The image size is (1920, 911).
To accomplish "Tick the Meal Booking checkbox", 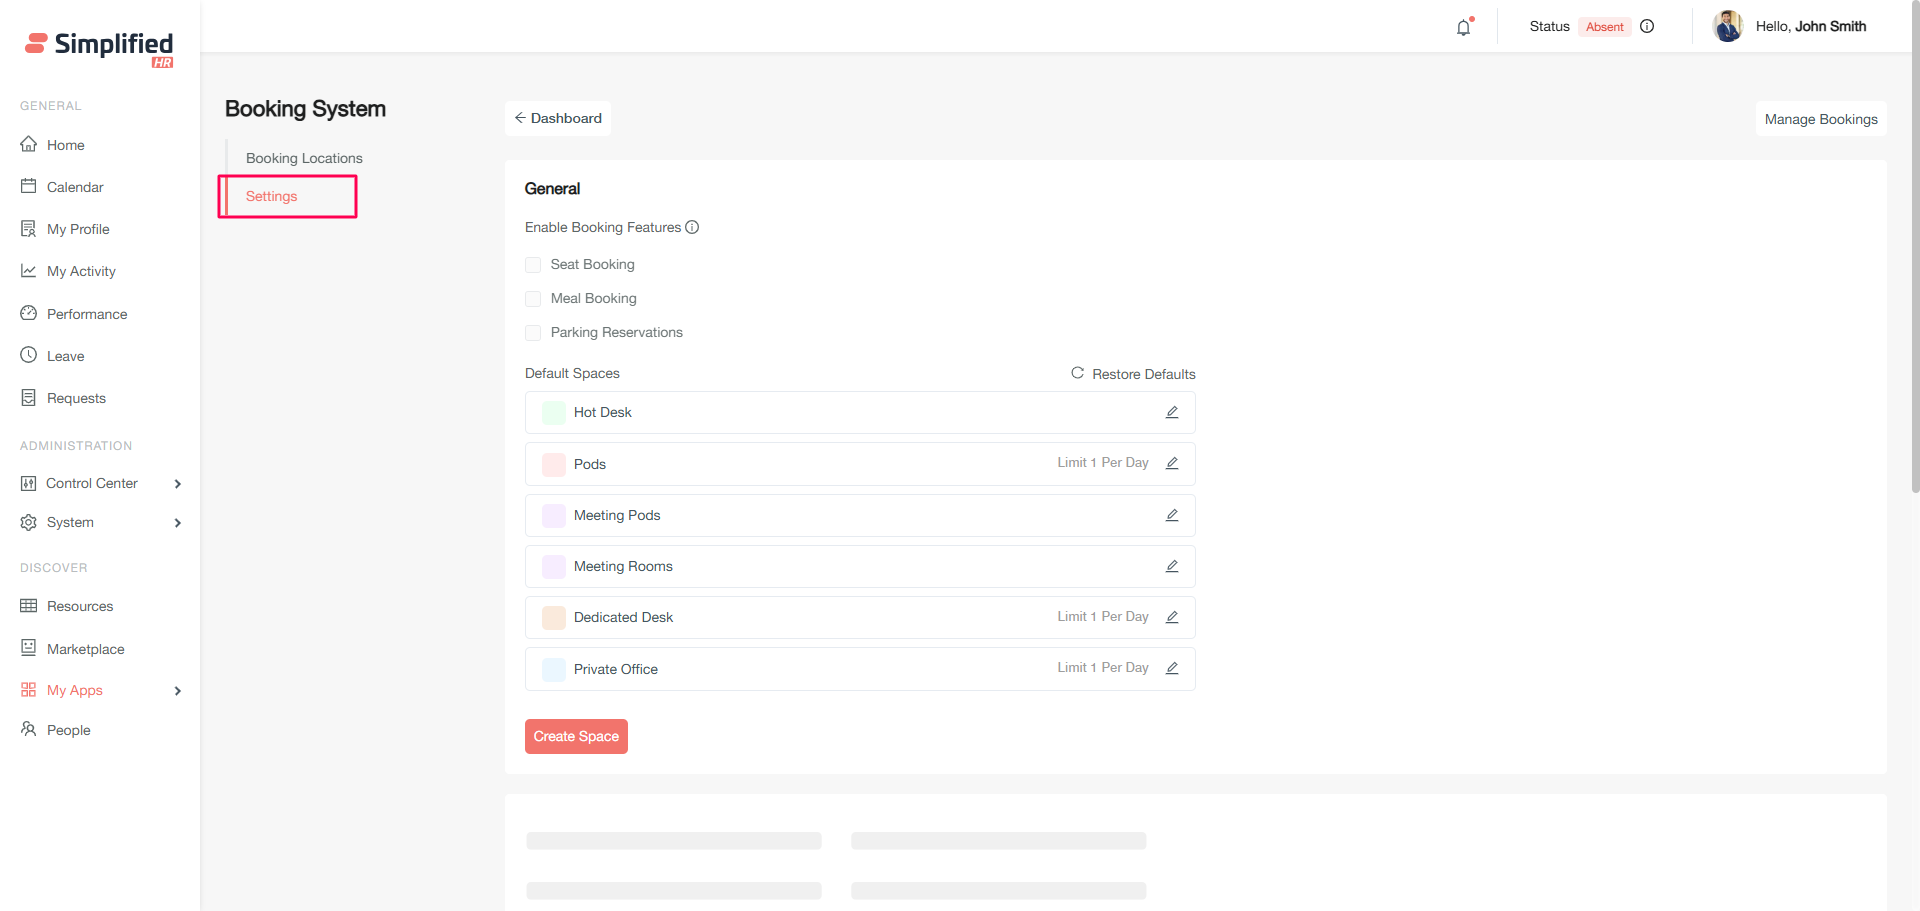I will coord(533,299).
